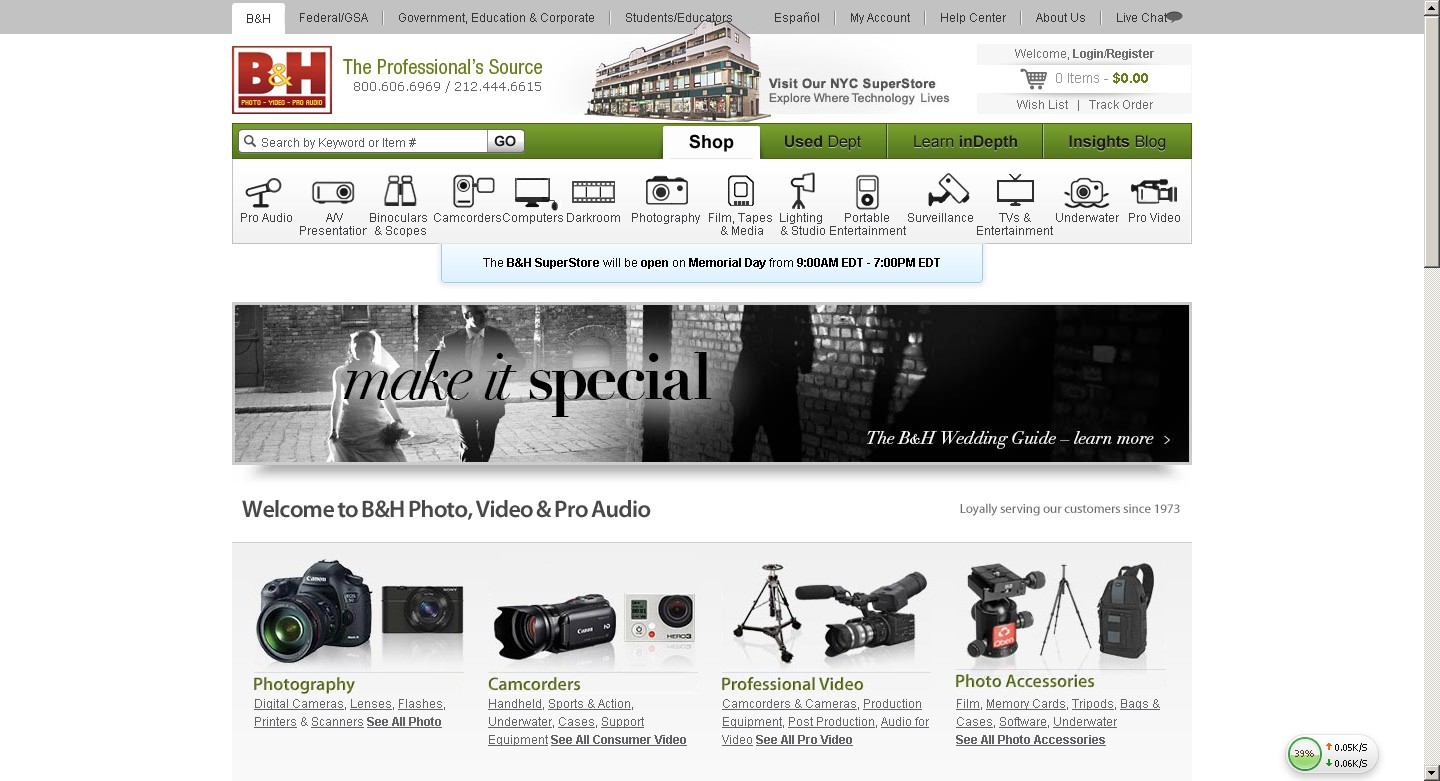The height and width of the screenshot is (781, 1440).
Task: Click the Photo Accessories section heading
Action: click(1025, 681)
